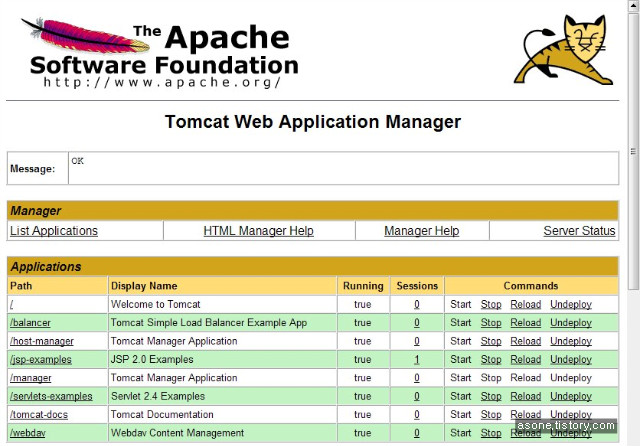Image resolution: width=640 pixels, height=446 pixels.
Task: Open the /balancer path link
Action: pyautogui.click(x=30, y=323)
